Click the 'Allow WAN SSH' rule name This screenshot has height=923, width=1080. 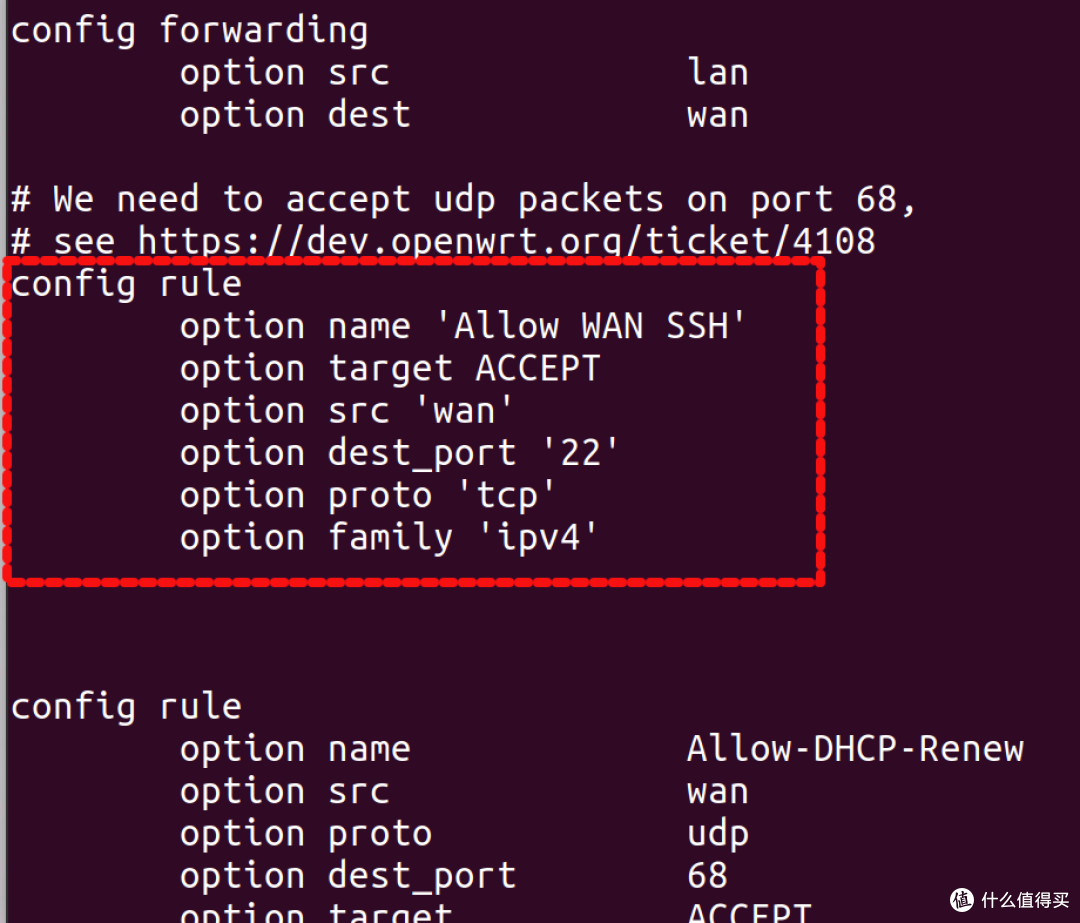tap(600, 327)
